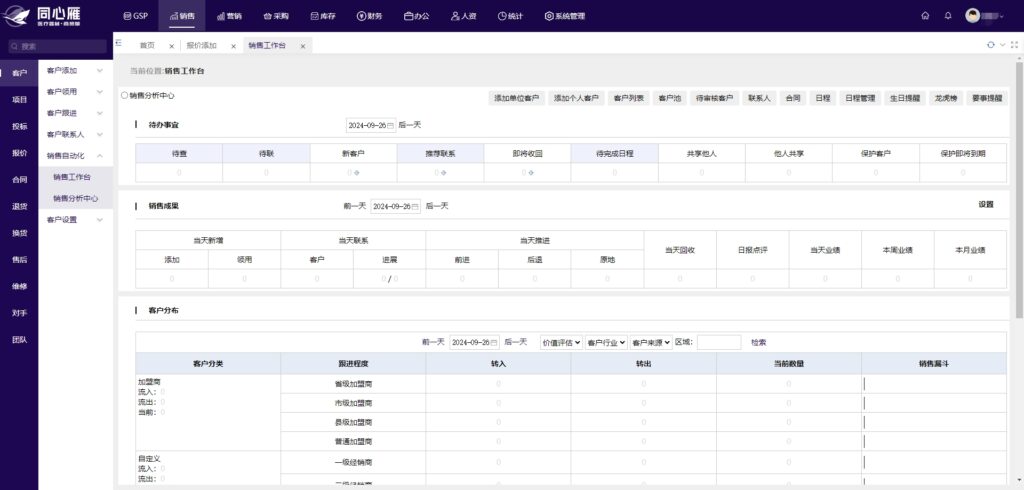Click the refresh icon on tab bar

991,45
